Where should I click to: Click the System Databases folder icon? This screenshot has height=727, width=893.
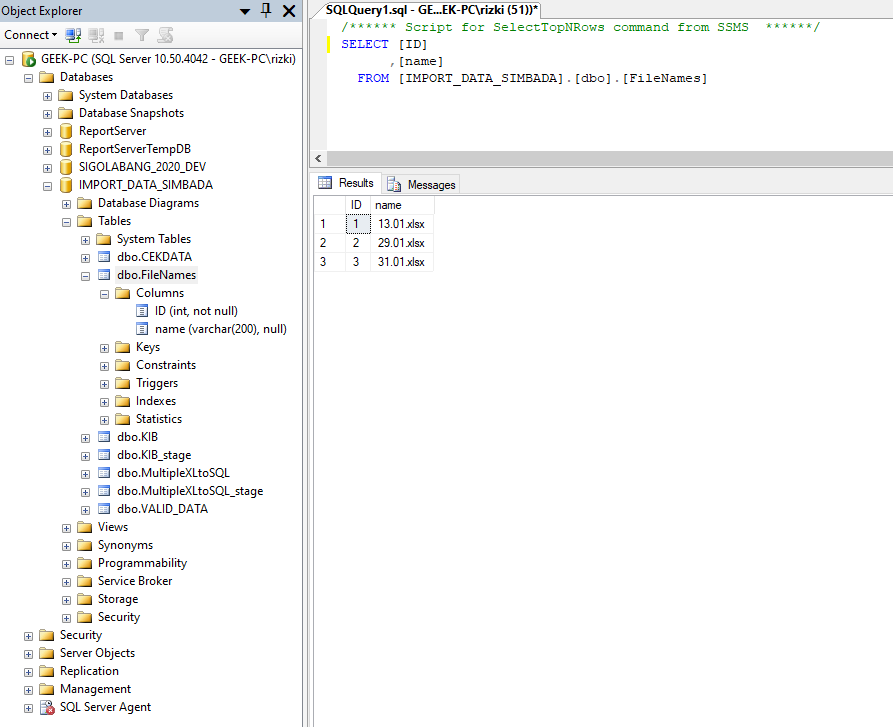pyautogui.click(x=66, y=95)
